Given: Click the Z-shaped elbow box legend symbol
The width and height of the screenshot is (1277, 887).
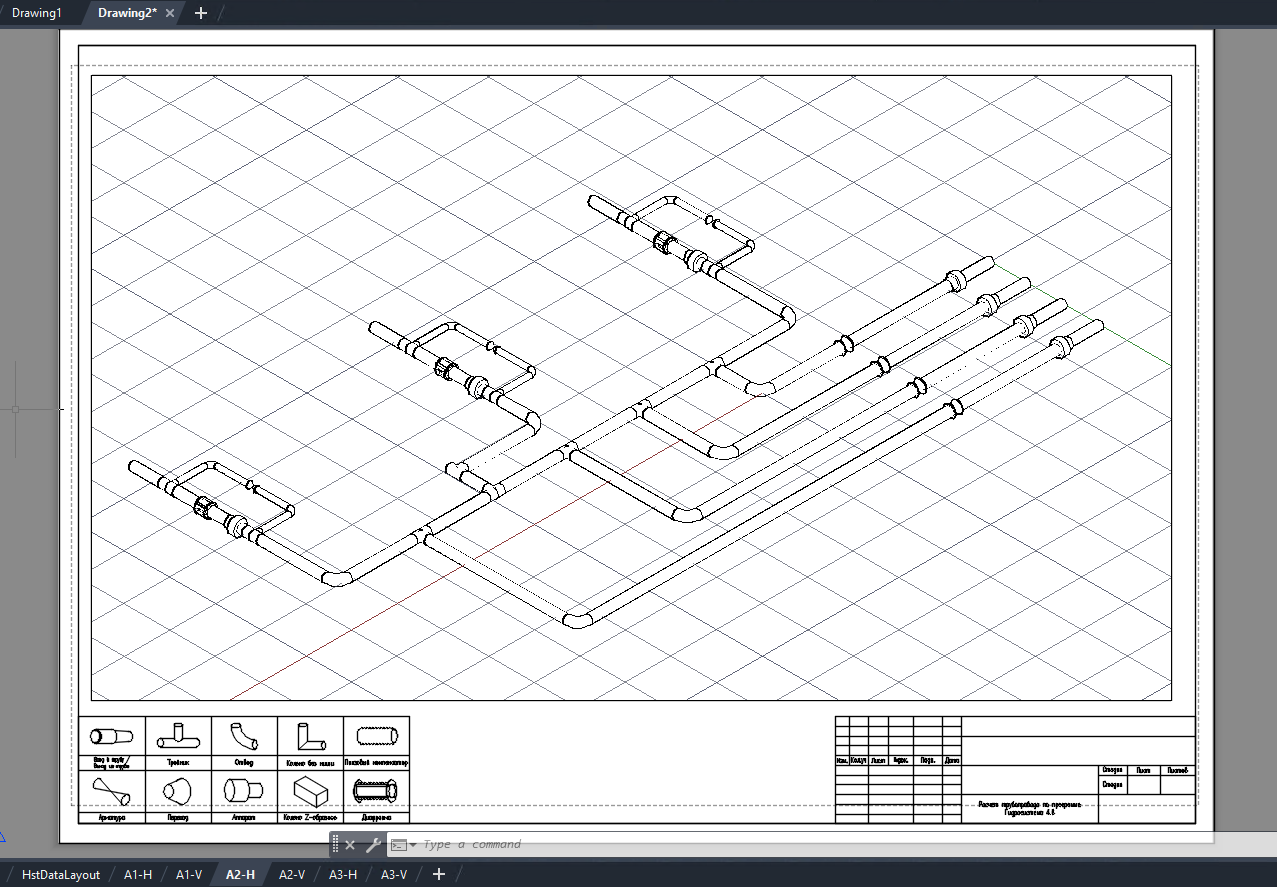Looking at the screenshot, I should 310,791.
